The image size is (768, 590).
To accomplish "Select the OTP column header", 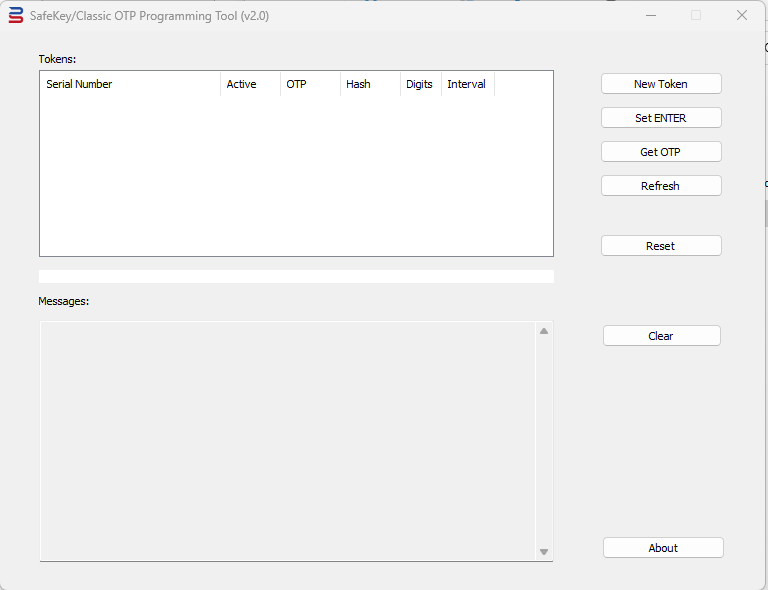I will coord(309,84).
